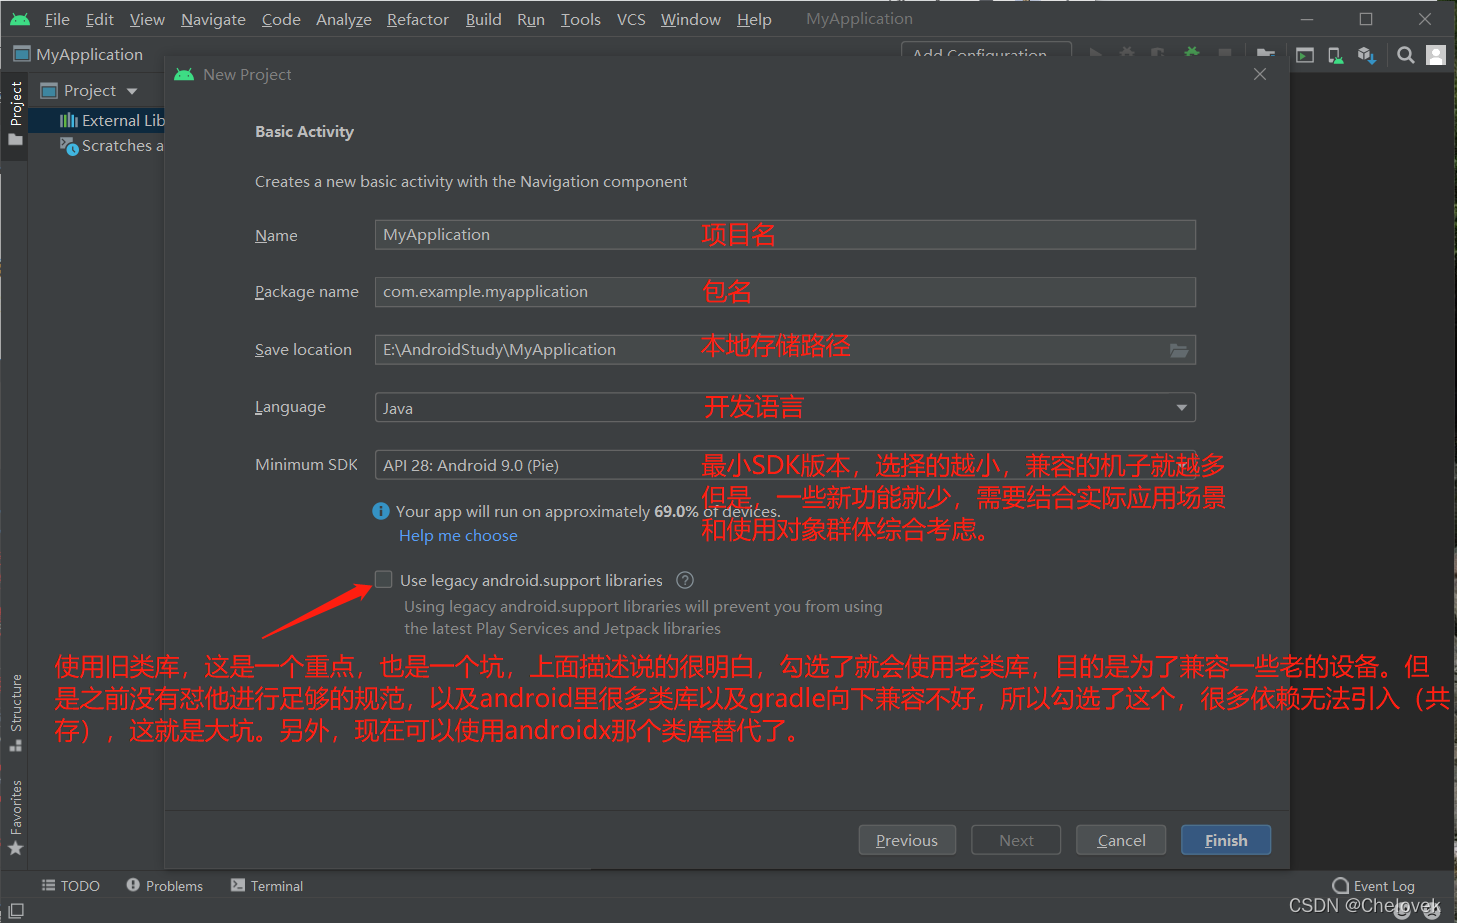Open the Navigate menu
This screenshot has width=1457, height=923.
click(213, 19)
